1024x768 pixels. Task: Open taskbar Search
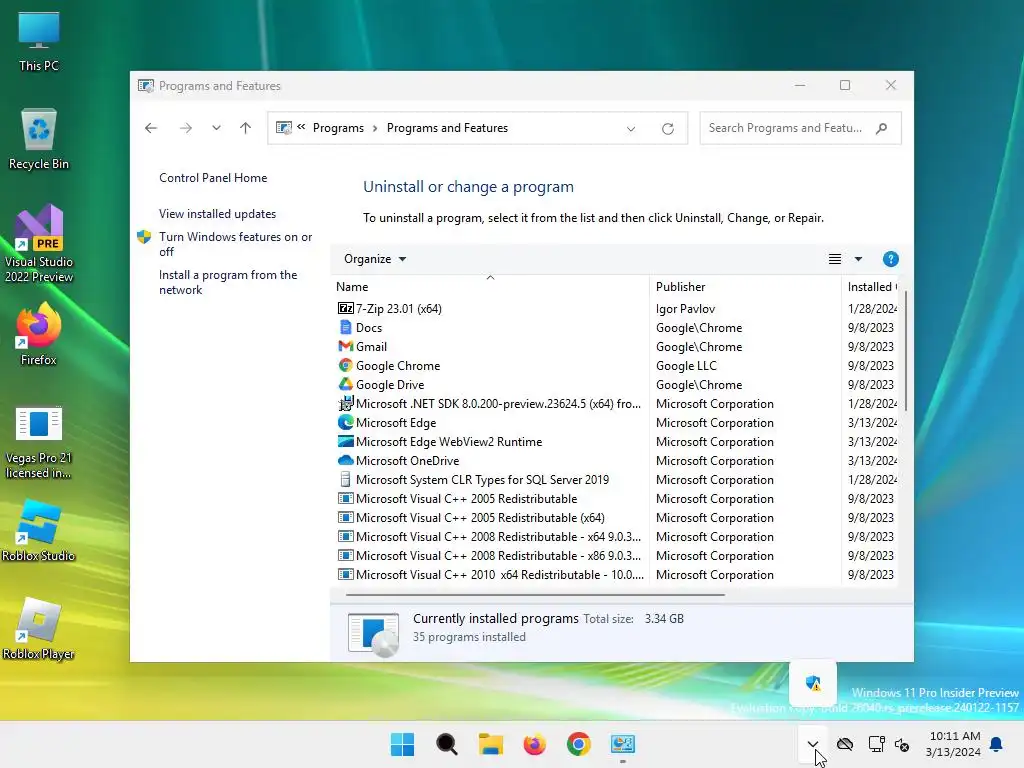(x=447, y=744)
